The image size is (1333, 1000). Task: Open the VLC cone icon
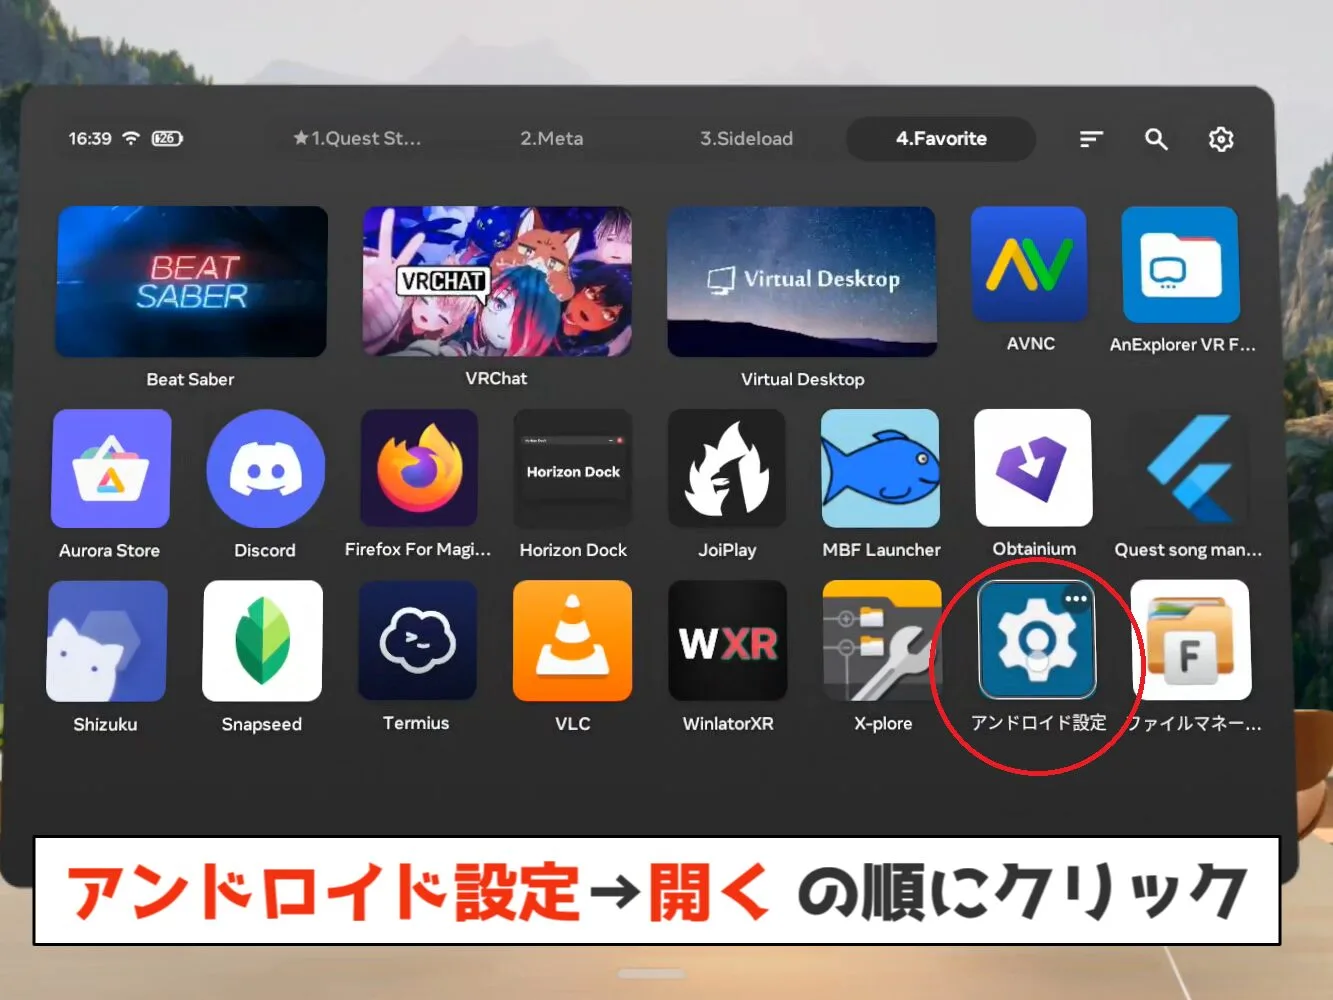[573, 641]
